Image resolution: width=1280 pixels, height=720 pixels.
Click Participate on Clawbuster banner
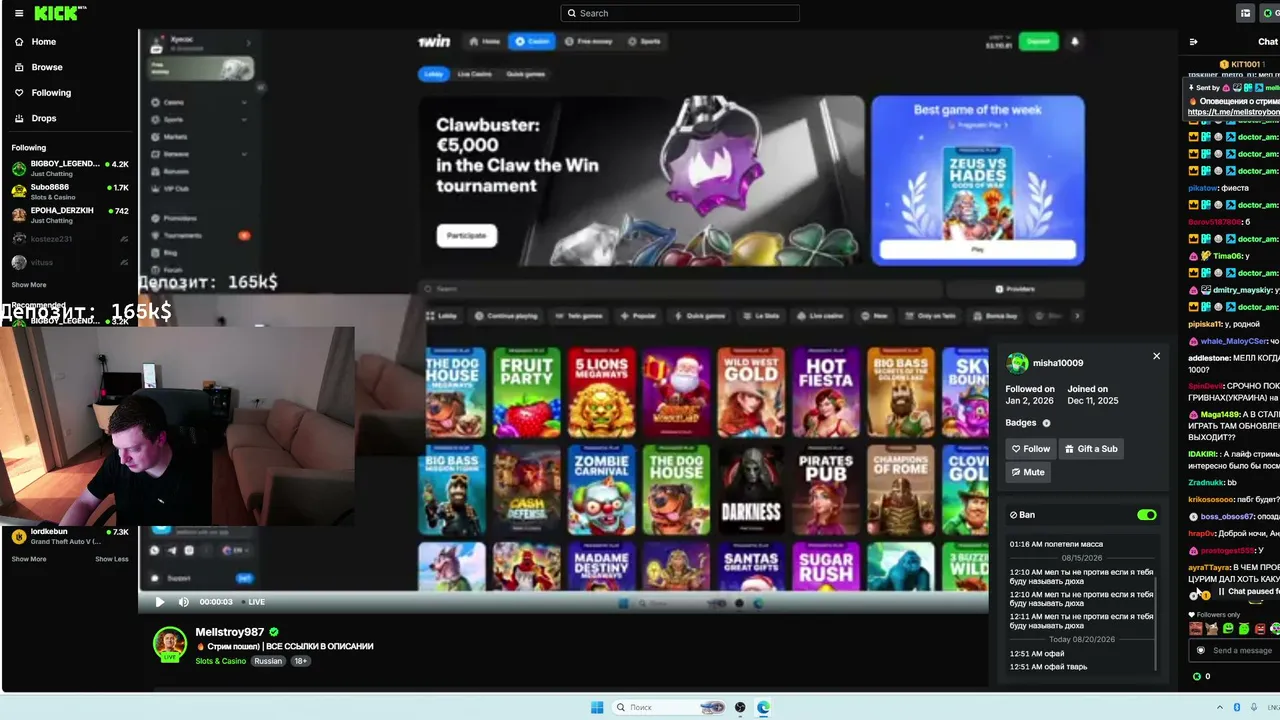click(466, 235)
